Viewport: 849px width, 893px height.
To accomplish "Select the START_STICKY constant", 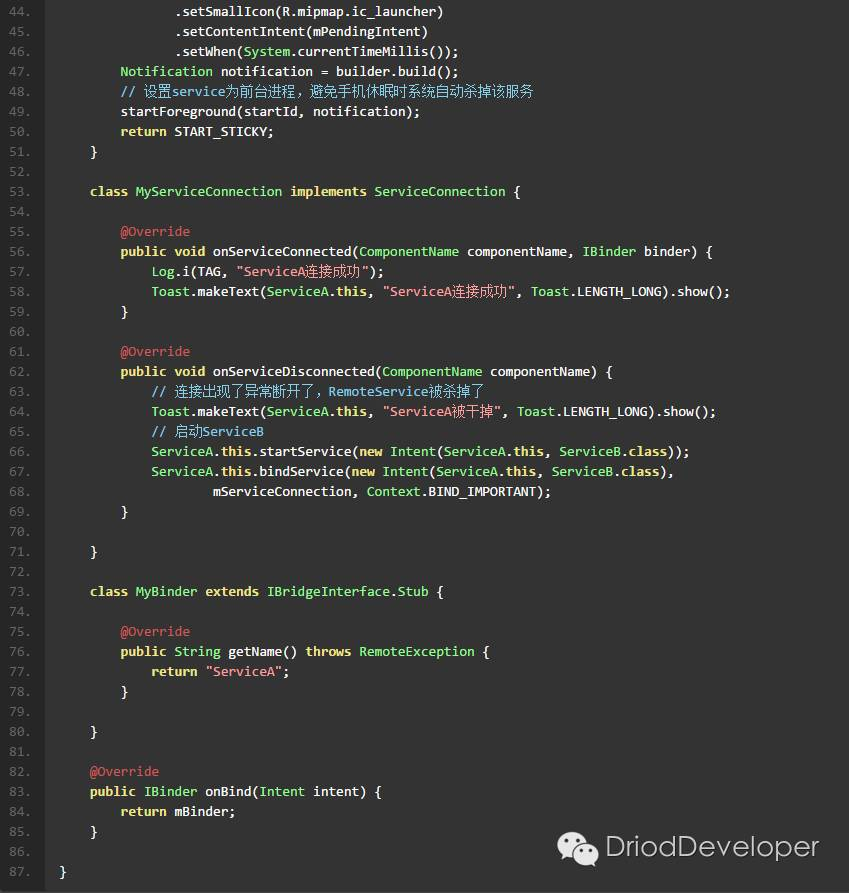I will (220, 132).
